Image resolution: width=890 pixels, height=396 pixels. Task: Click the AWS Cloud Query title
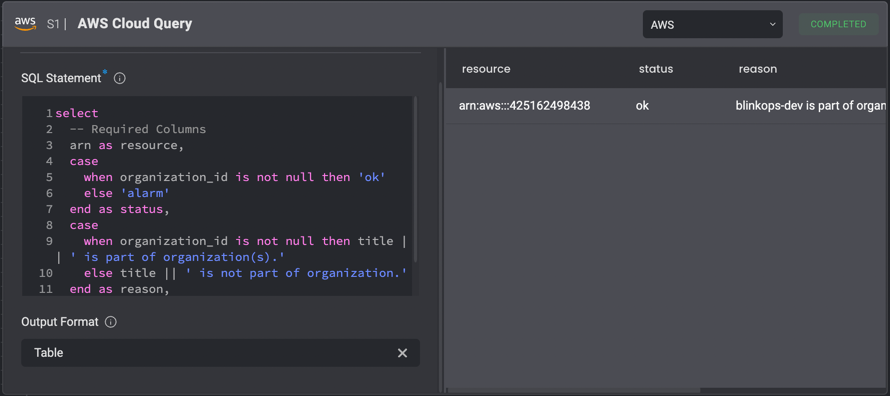click(x=135, y=24)
